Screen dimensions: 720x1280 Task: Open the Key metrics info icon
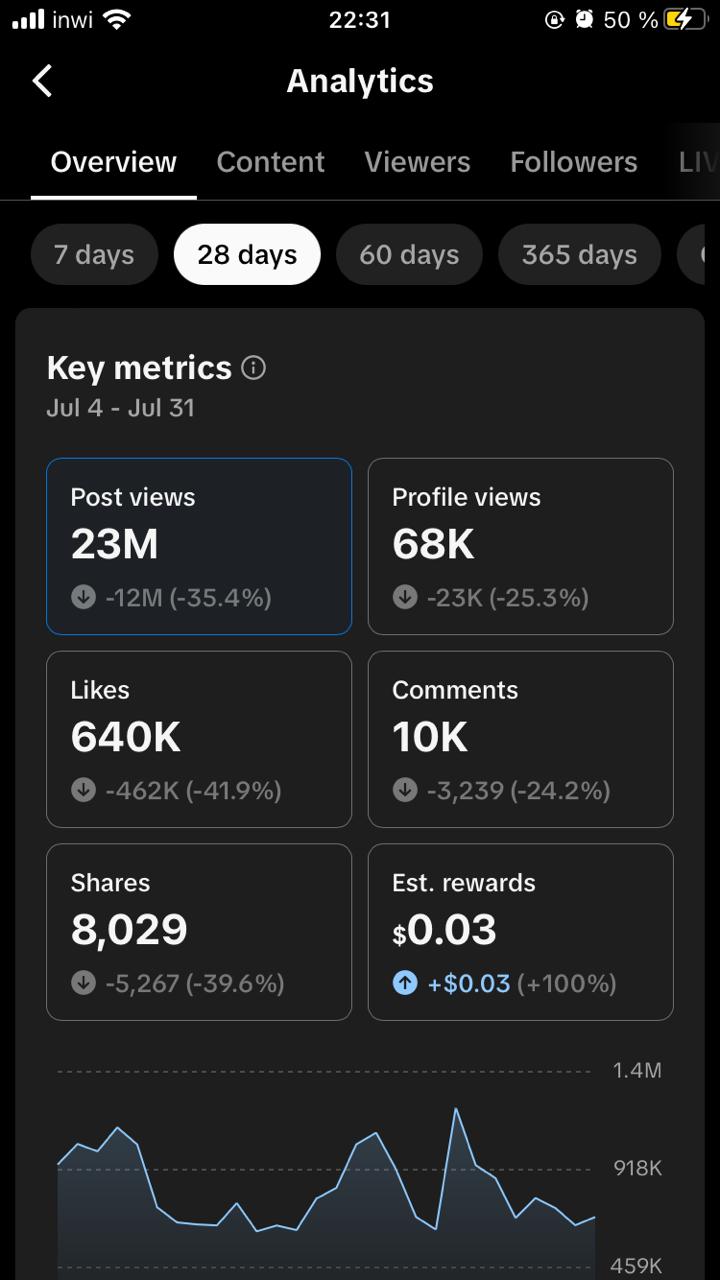point(254,368)
